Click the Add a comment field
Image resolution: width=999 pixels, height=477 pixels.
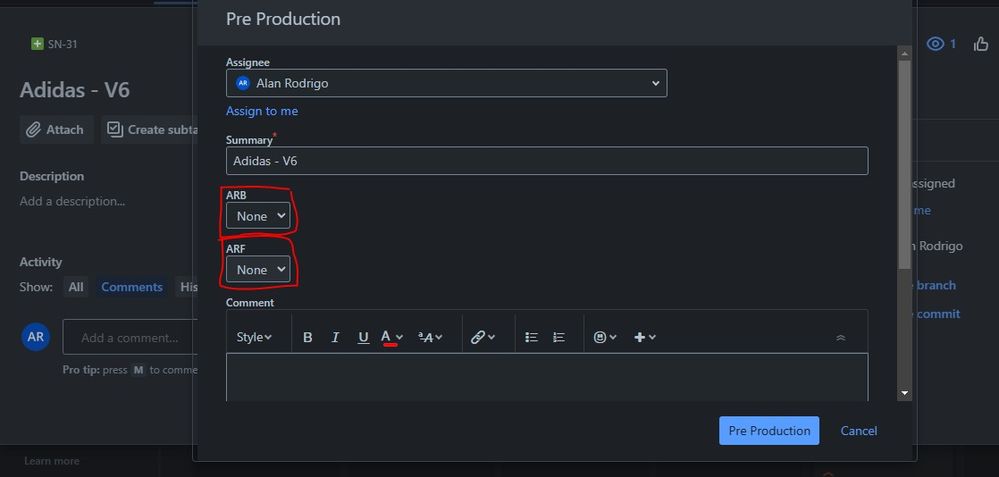point(131,338)
